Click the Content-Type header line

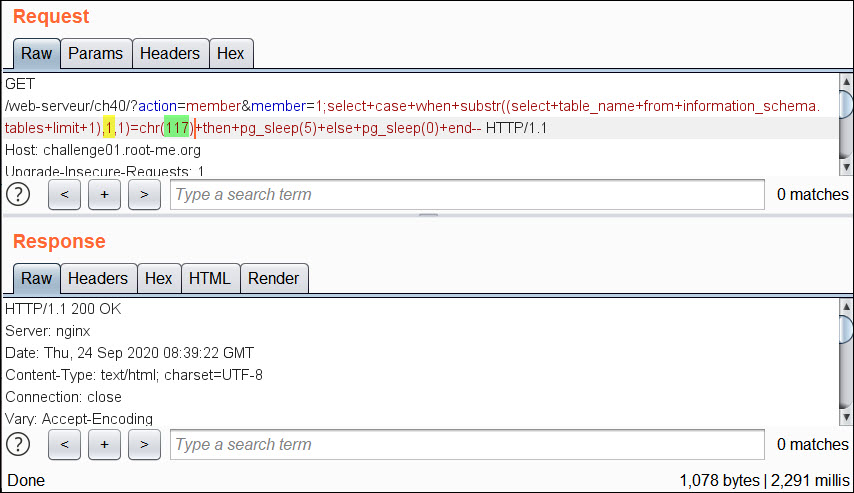click(x=134, y=375)
